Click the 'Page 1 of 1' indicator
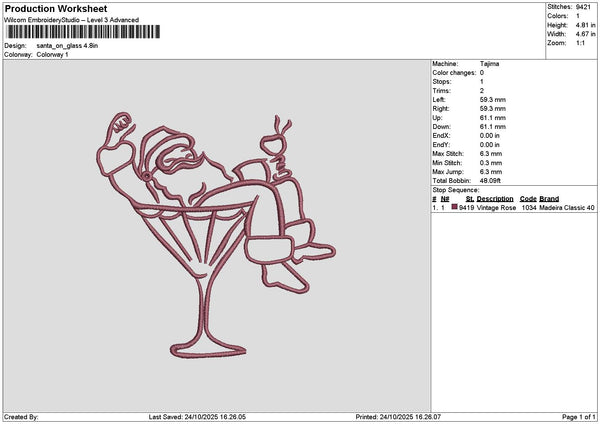The height and width of the screenshot is (424, 600). [x=579, y=417]
